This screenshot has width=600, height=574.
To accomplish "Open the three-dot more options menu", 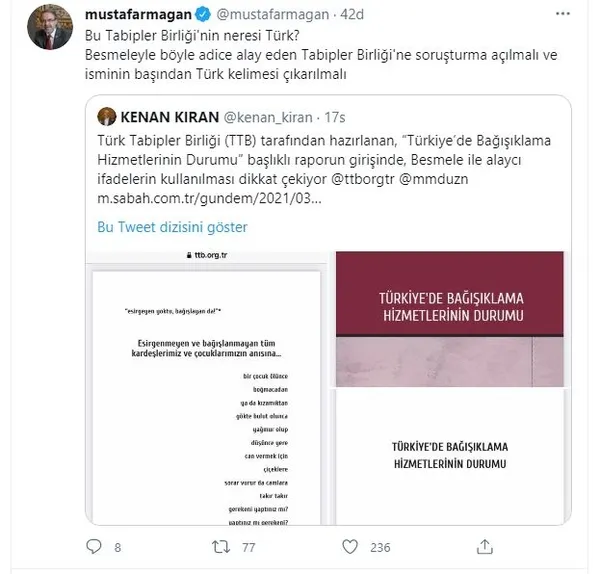I will click(562, 14).
